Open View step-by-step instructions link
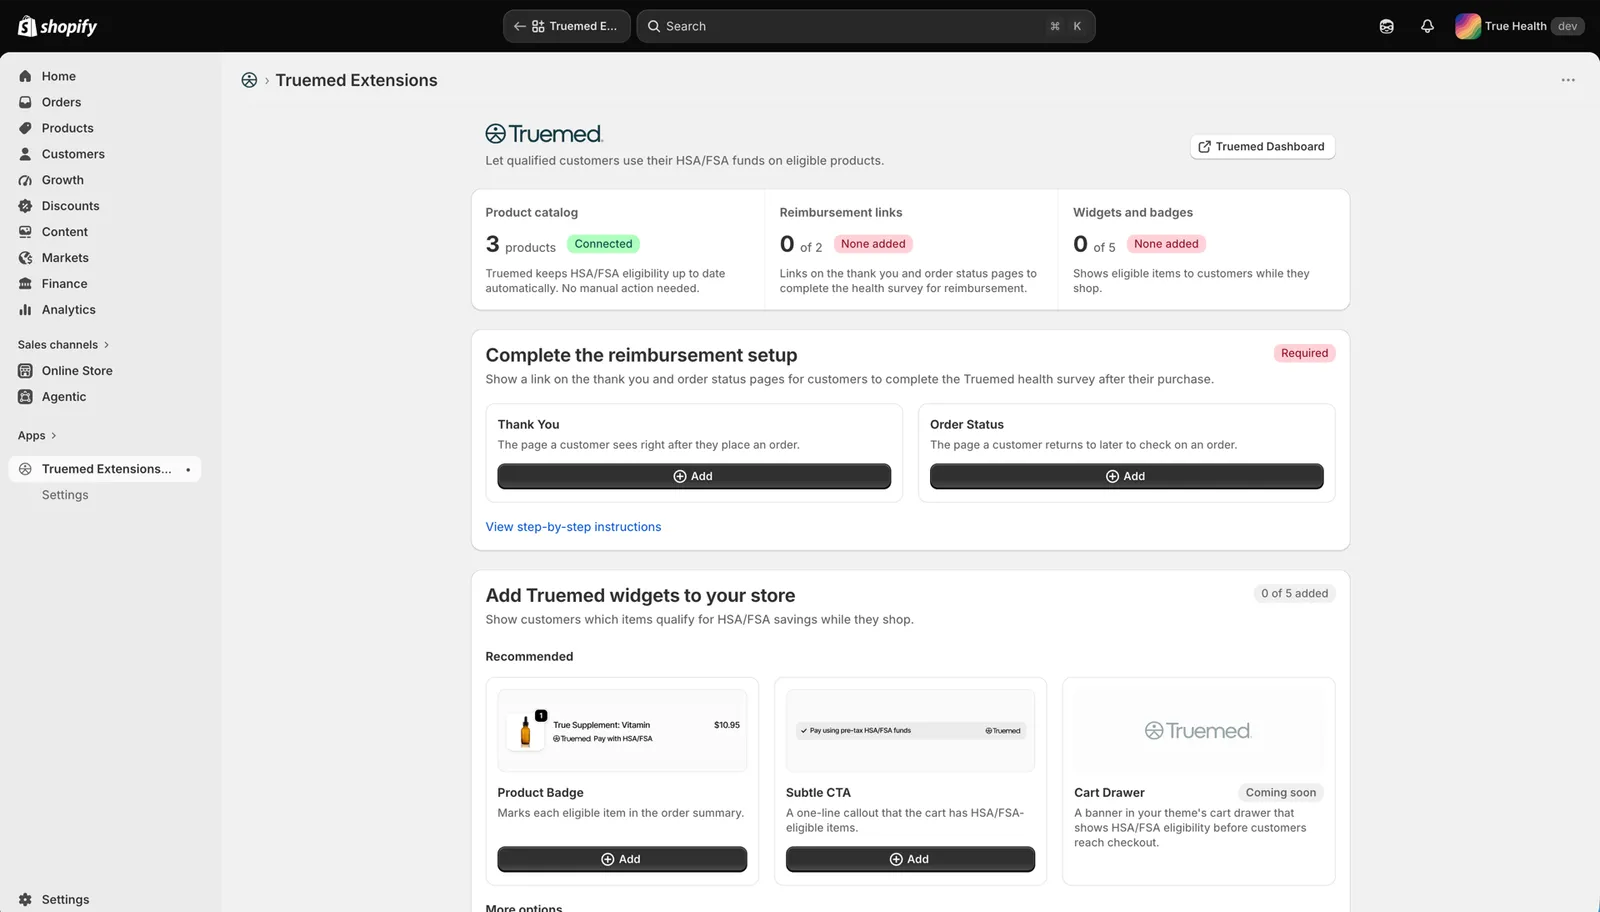This screenshot has height=912, width=1600. click(573, 527)
